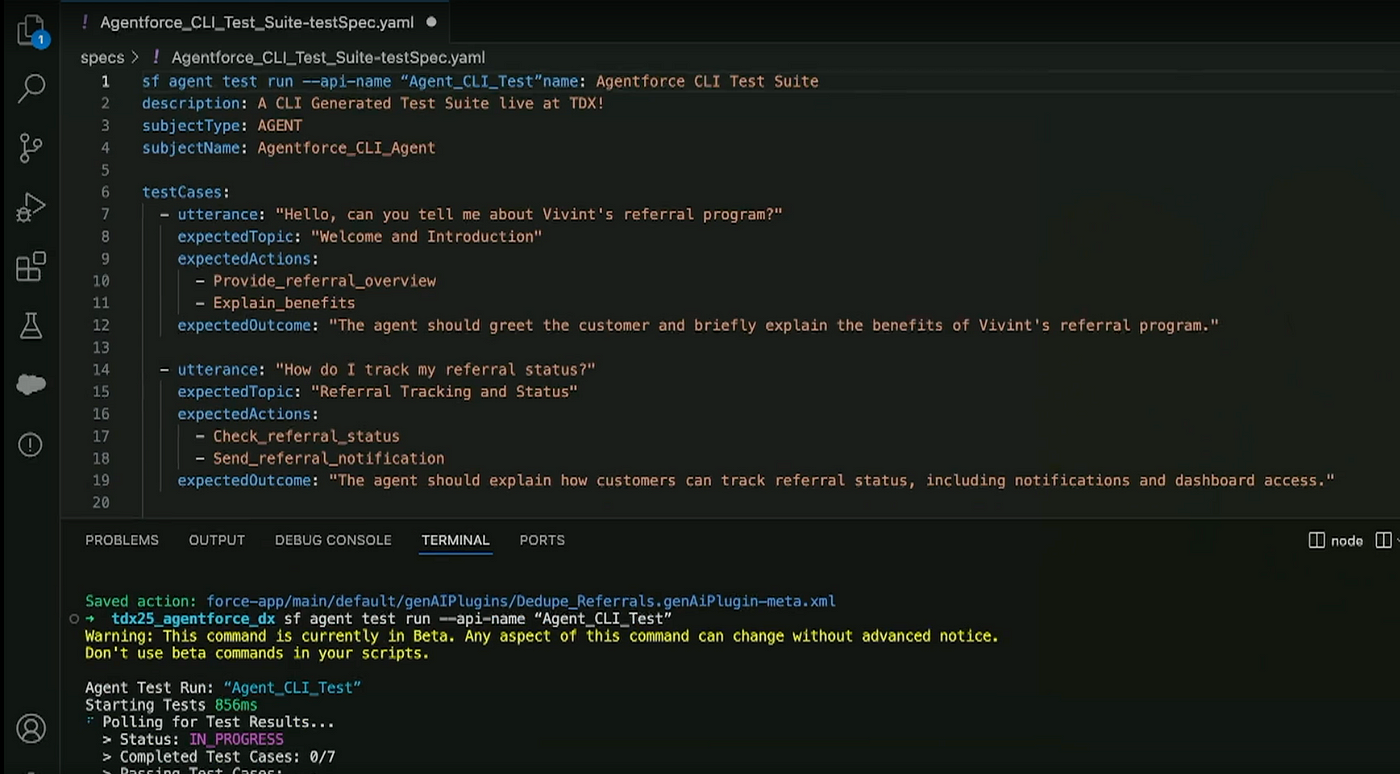Open the Explorer view in activity bar
Screen dimensions: 1400x774
(x=31, y=31)
